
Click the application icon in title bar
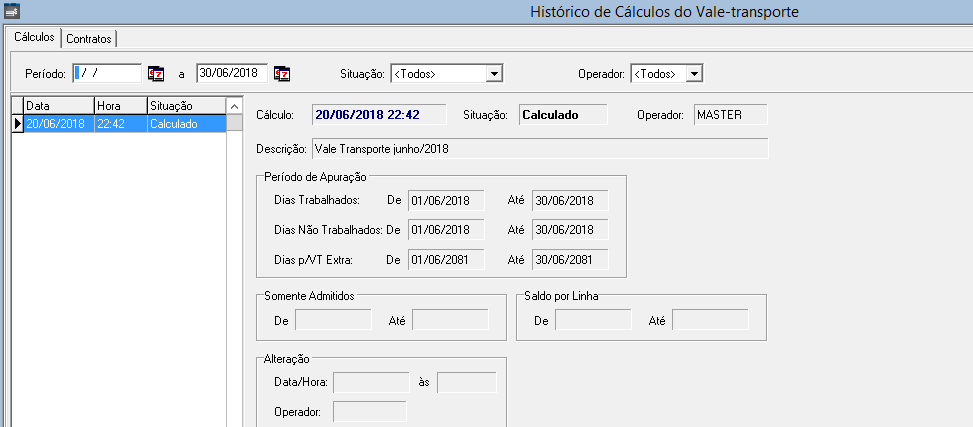12,11
